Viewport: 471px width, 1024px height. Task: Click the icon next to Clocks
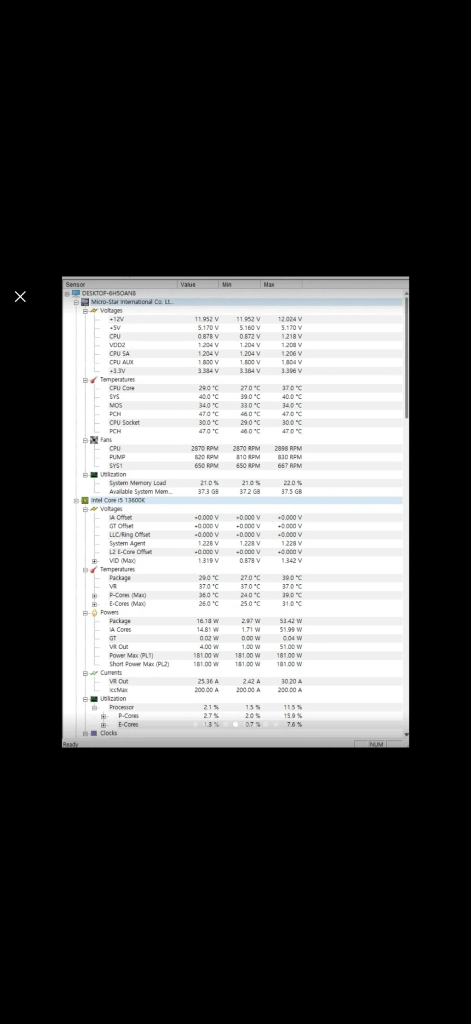click(x=94, y=733)
